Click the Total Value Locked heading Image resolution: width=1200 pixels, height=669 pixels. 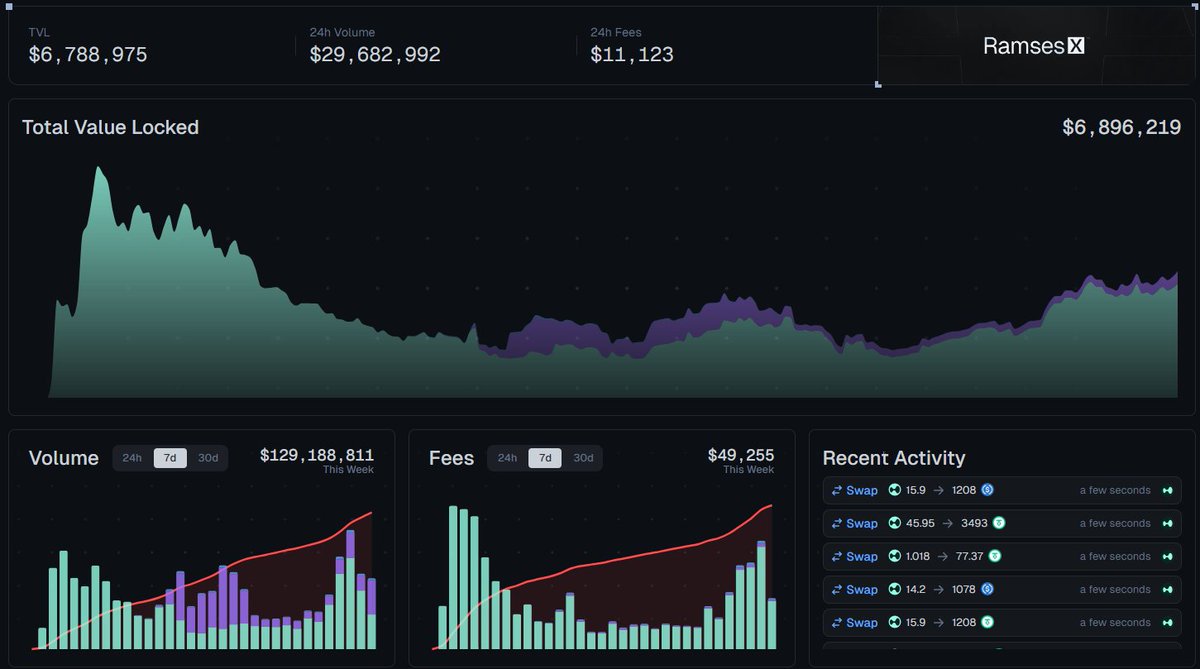pyautogui.click(x=110, y=127)
